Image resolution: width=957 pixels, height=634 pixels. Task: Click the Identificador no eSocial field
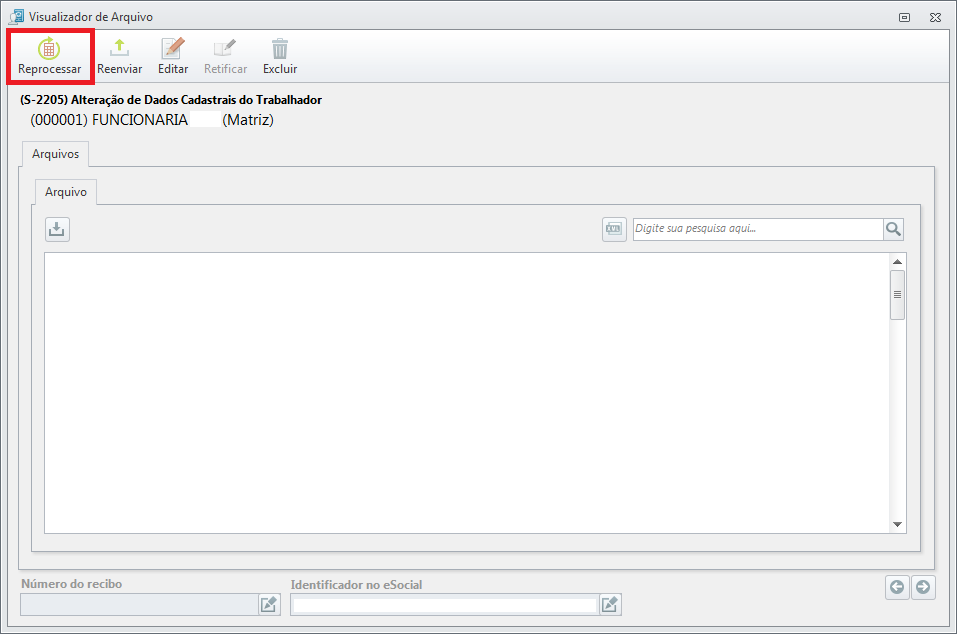click(444, 605)
